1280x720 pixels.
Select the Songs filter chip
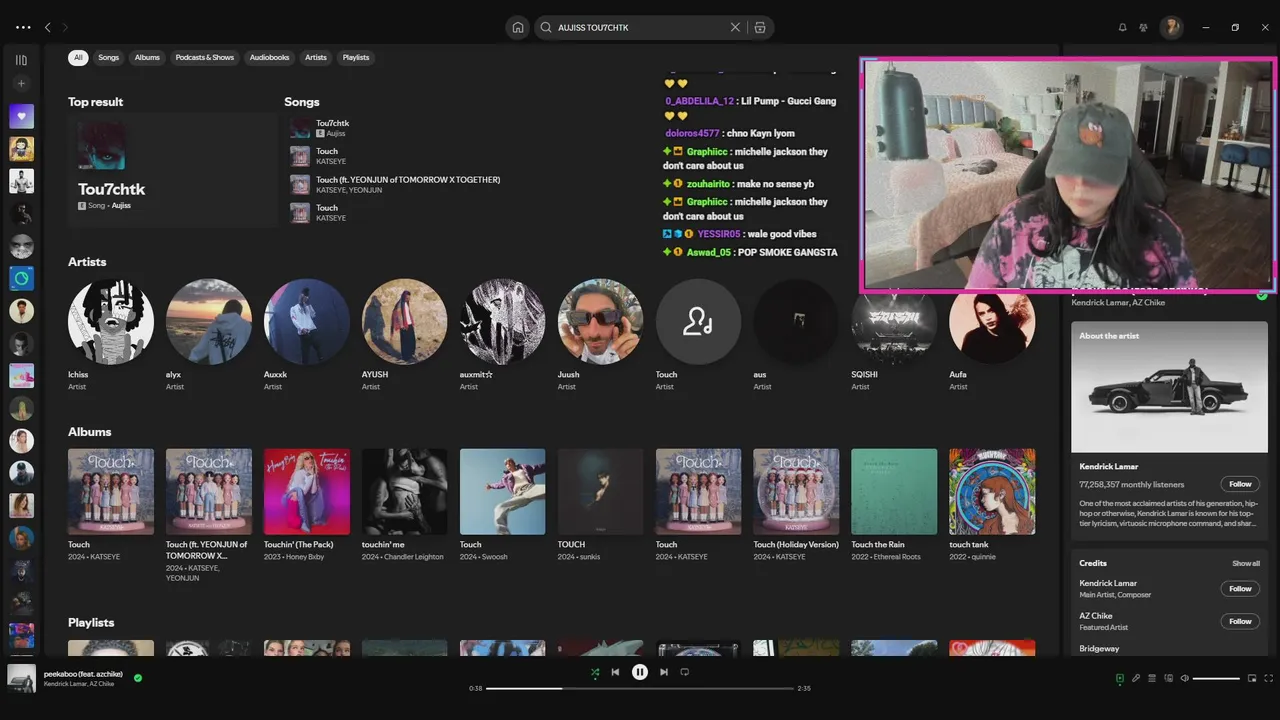click(108, 57)
